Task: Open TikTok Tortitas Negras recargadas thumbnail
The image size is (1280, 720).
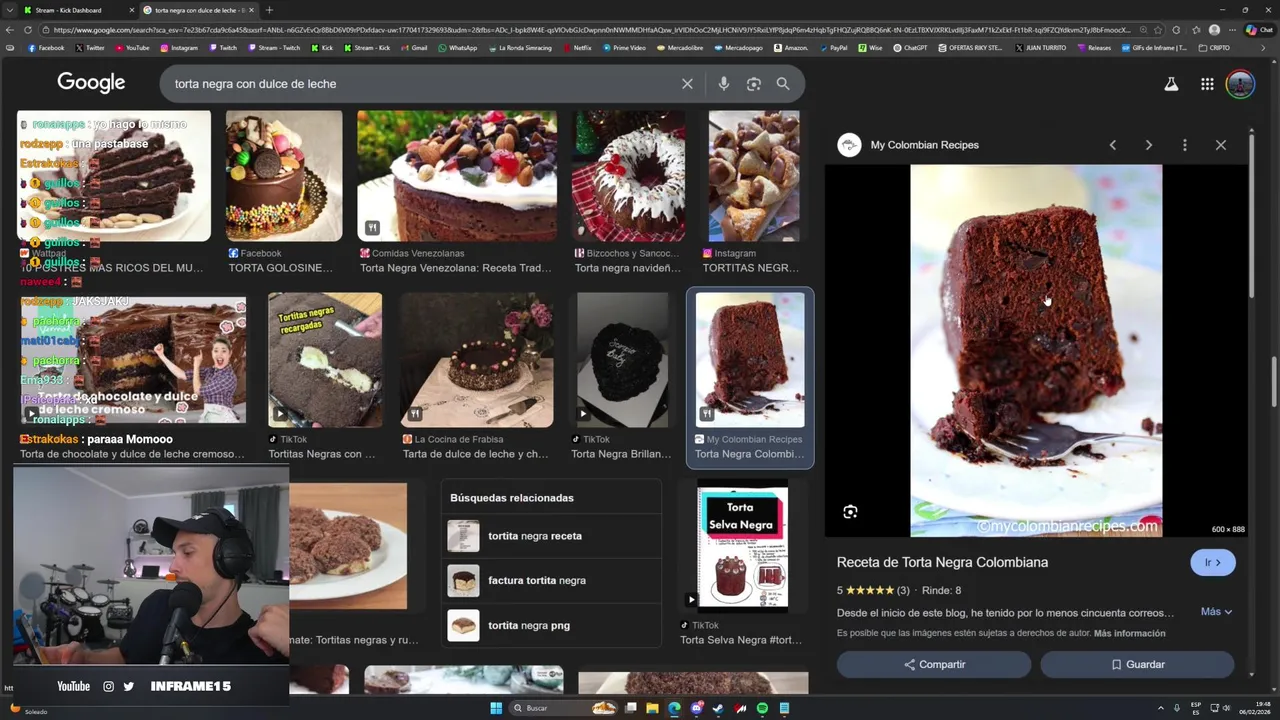Action: [x=325, y=360]
